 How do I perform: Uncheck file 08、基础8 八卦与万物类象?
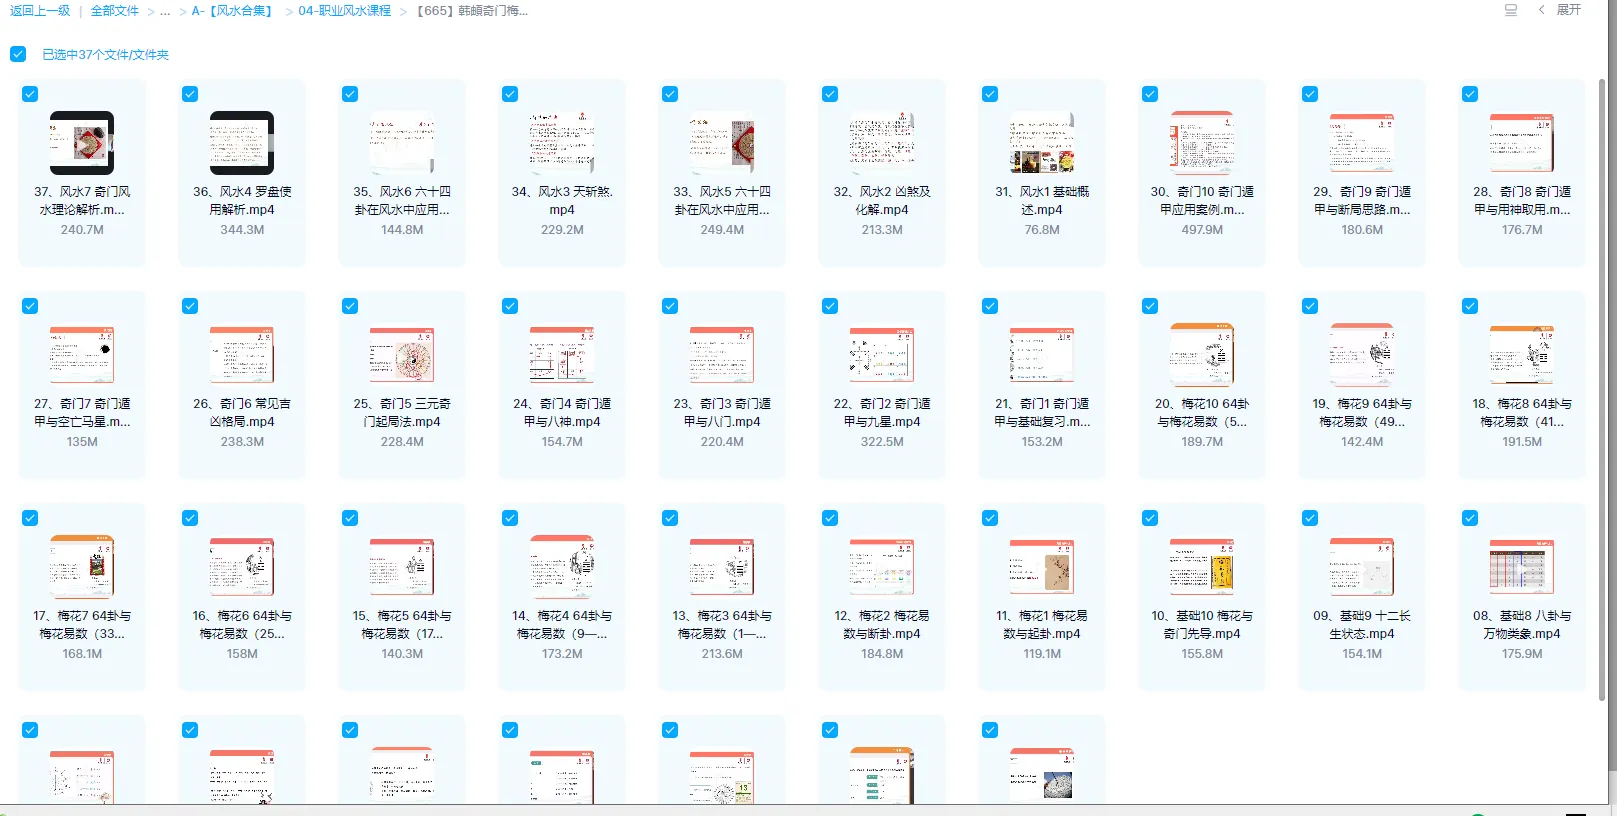1470,518
